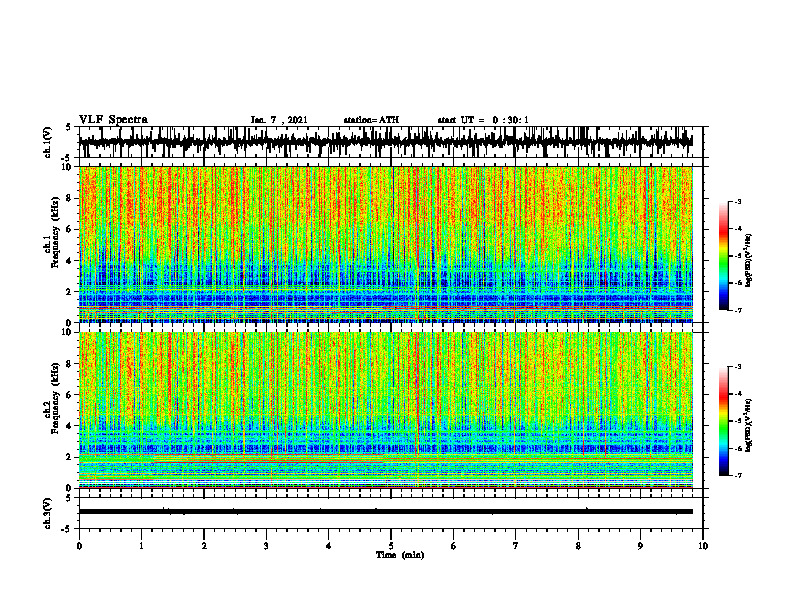Click the time axis tick label 7
792x612 pixels.
click(516, 546)
